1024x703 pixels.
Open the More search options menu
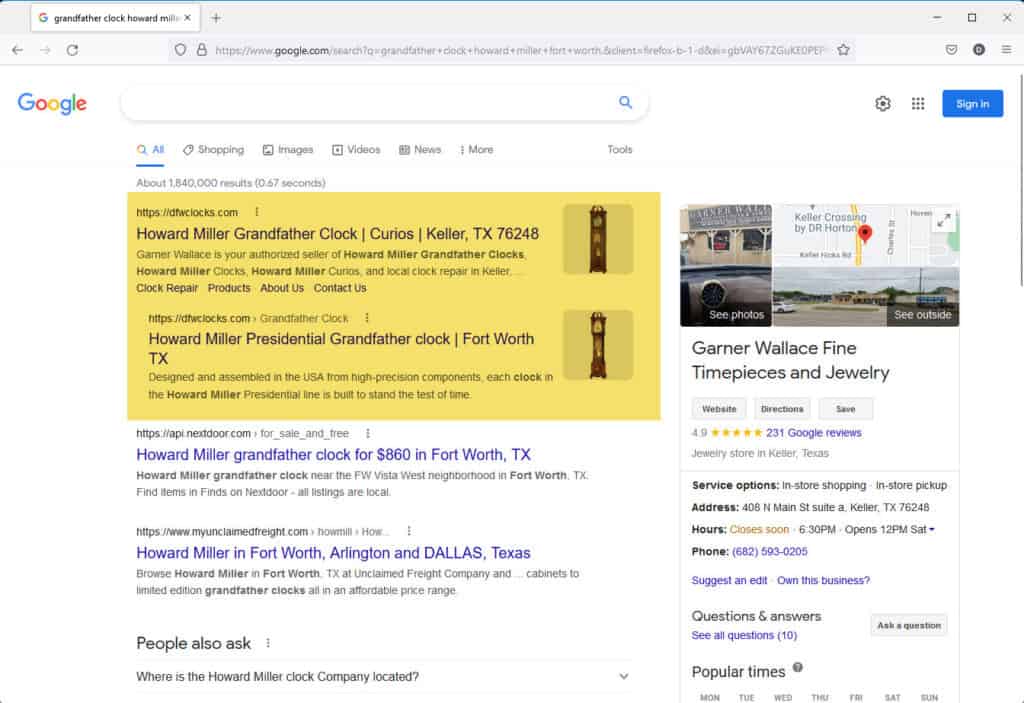(x=477, y=150)
